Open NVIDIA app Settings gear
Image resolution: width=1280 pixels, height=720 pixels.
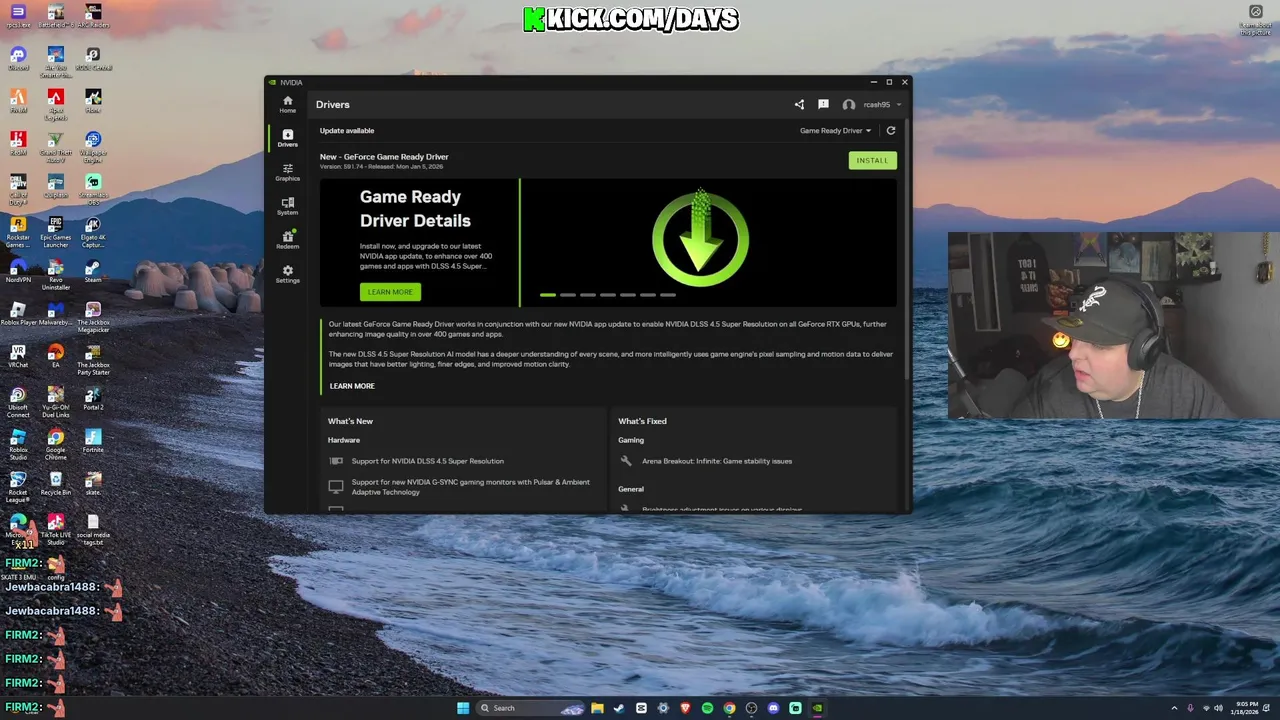click(x=288, y=274)
